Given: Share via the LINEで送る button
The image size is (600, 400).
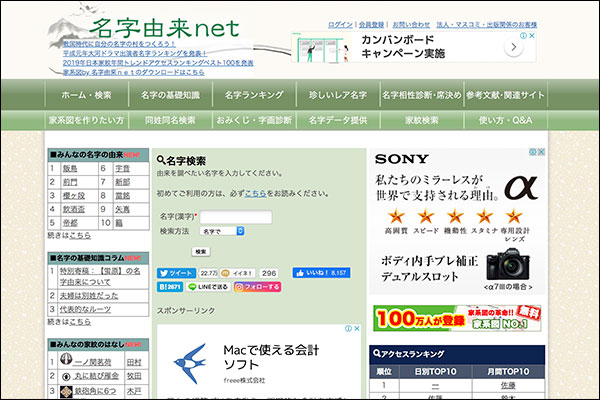Looking at the screenshot, I should (x=205, y=287).
